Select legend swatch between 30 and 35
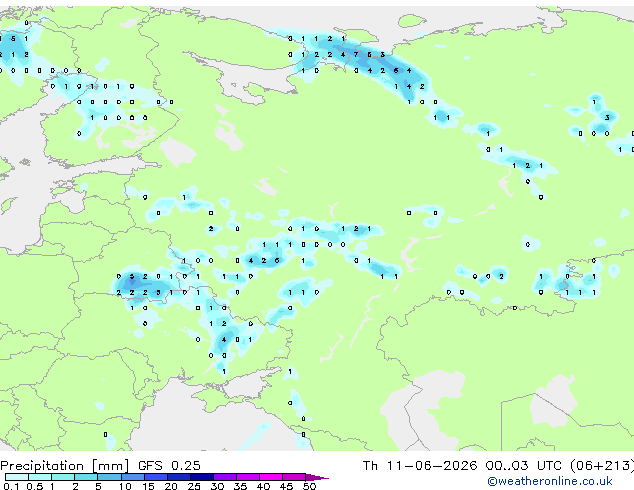This screenshot has height=490, width=634. click(x=224, y=477)
